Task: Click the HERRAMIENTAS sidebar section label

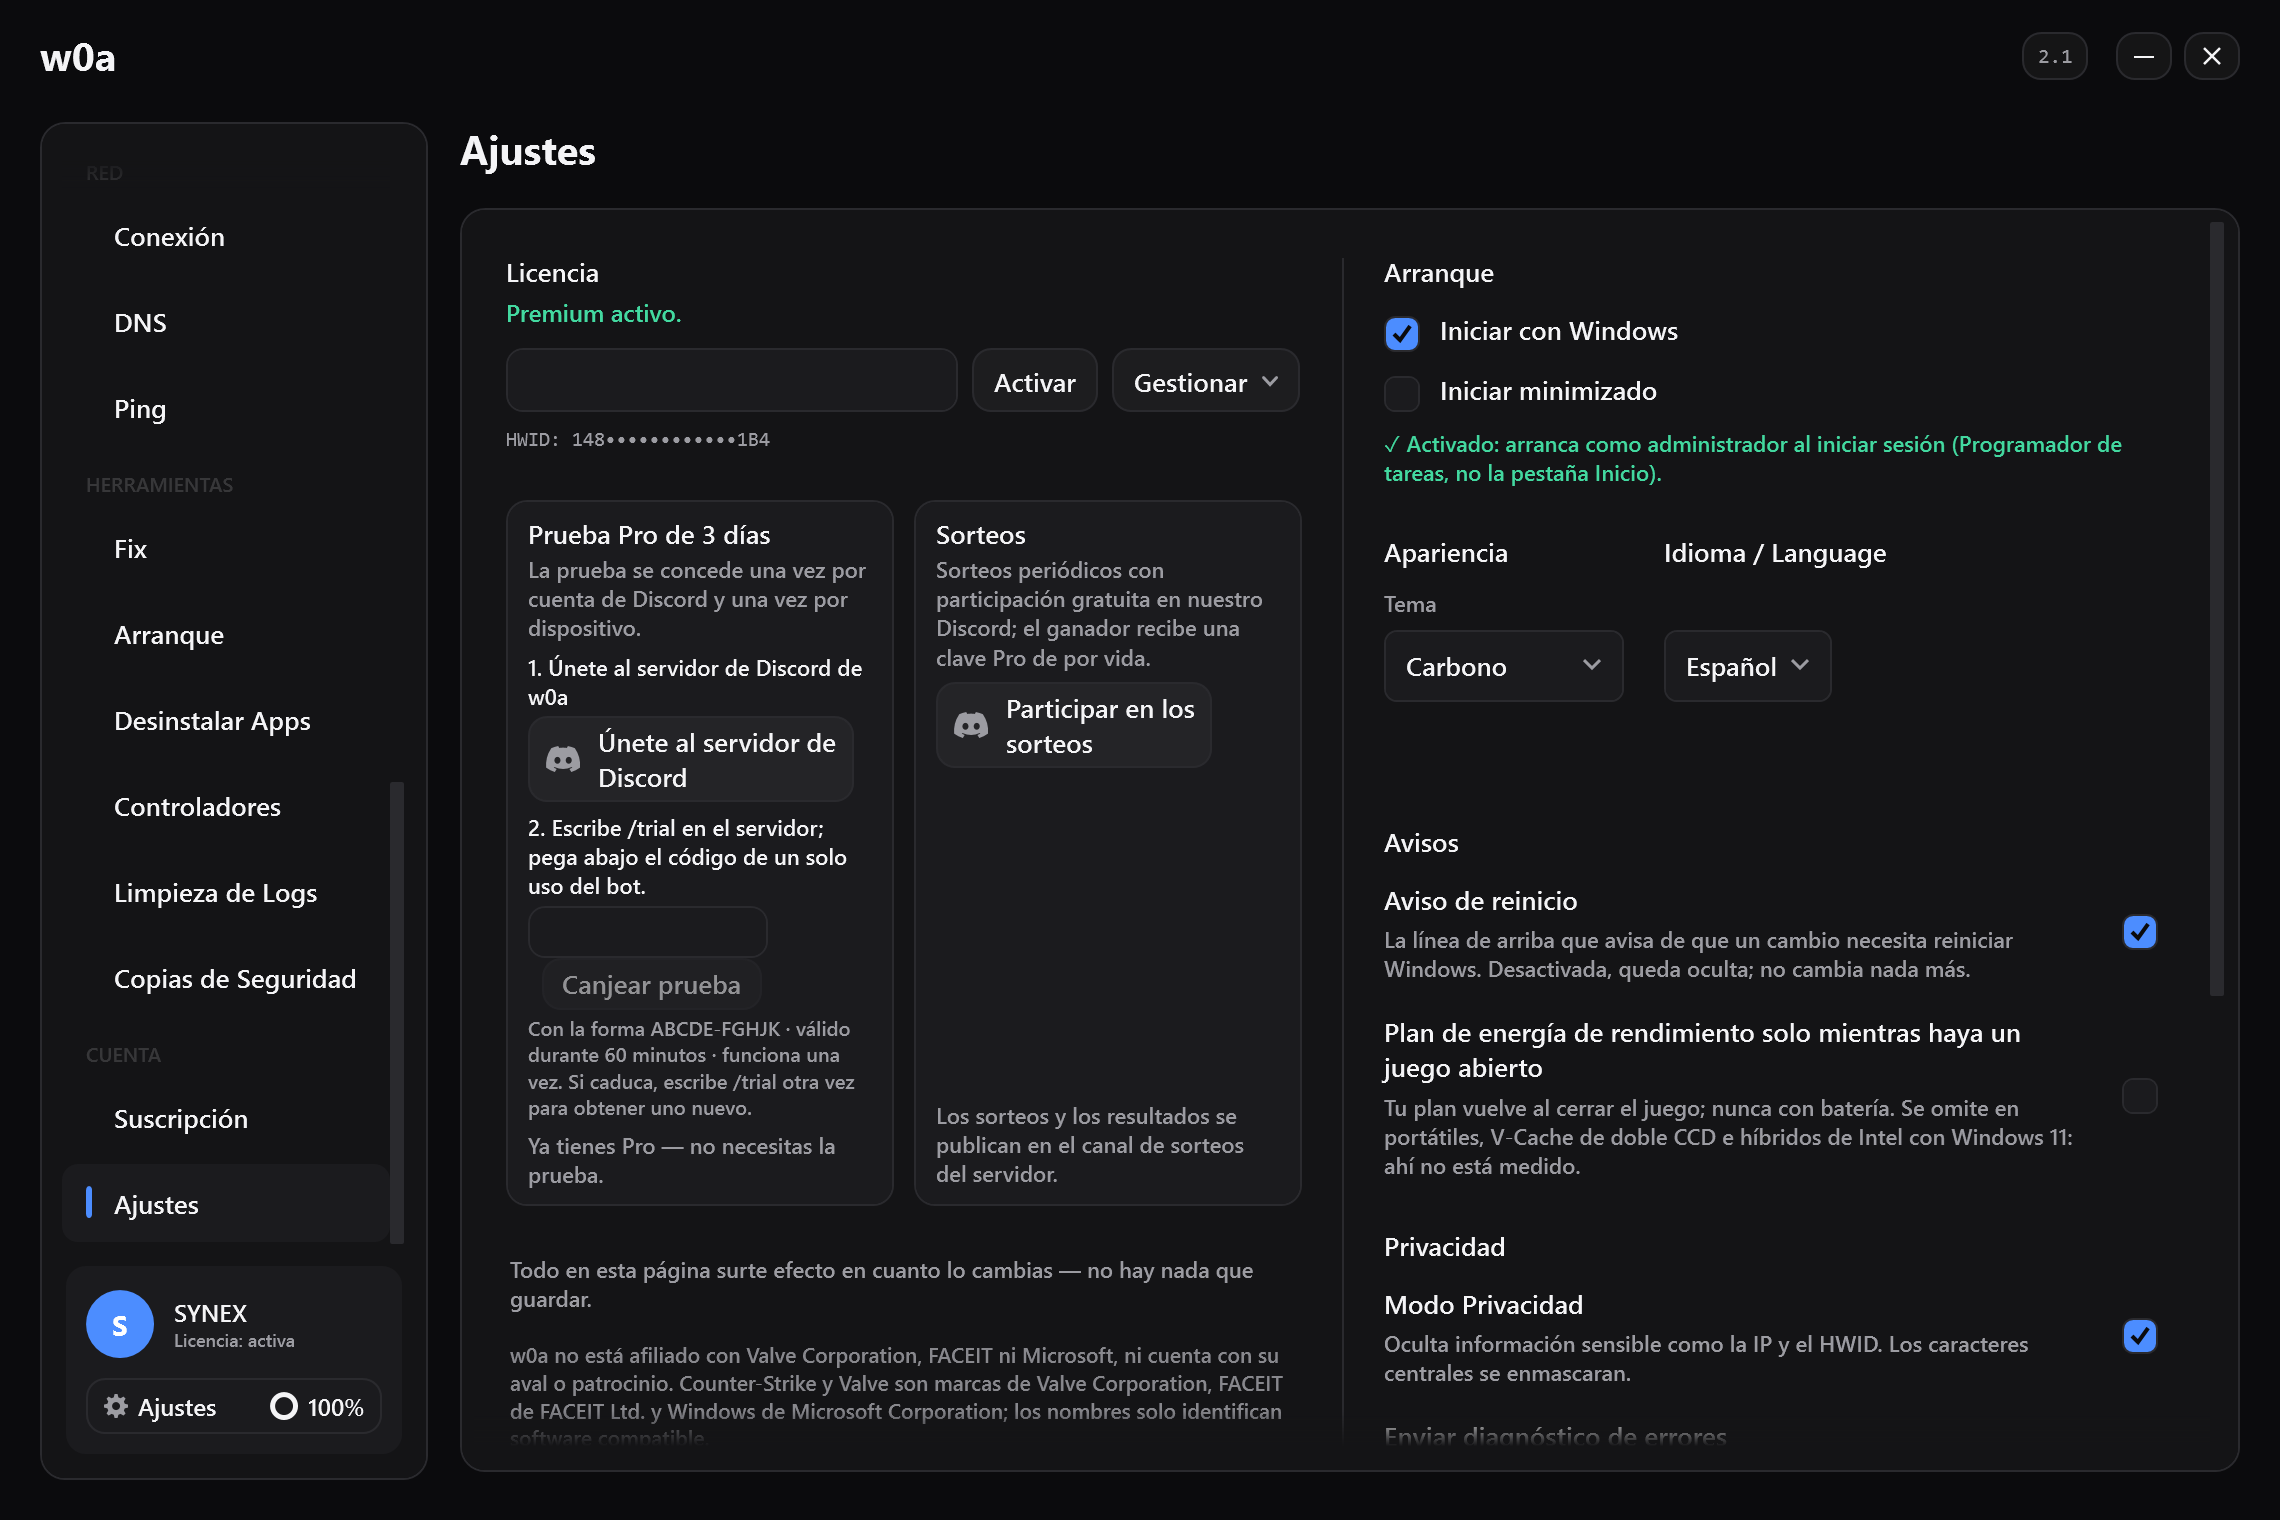Action: pos(160,485)
